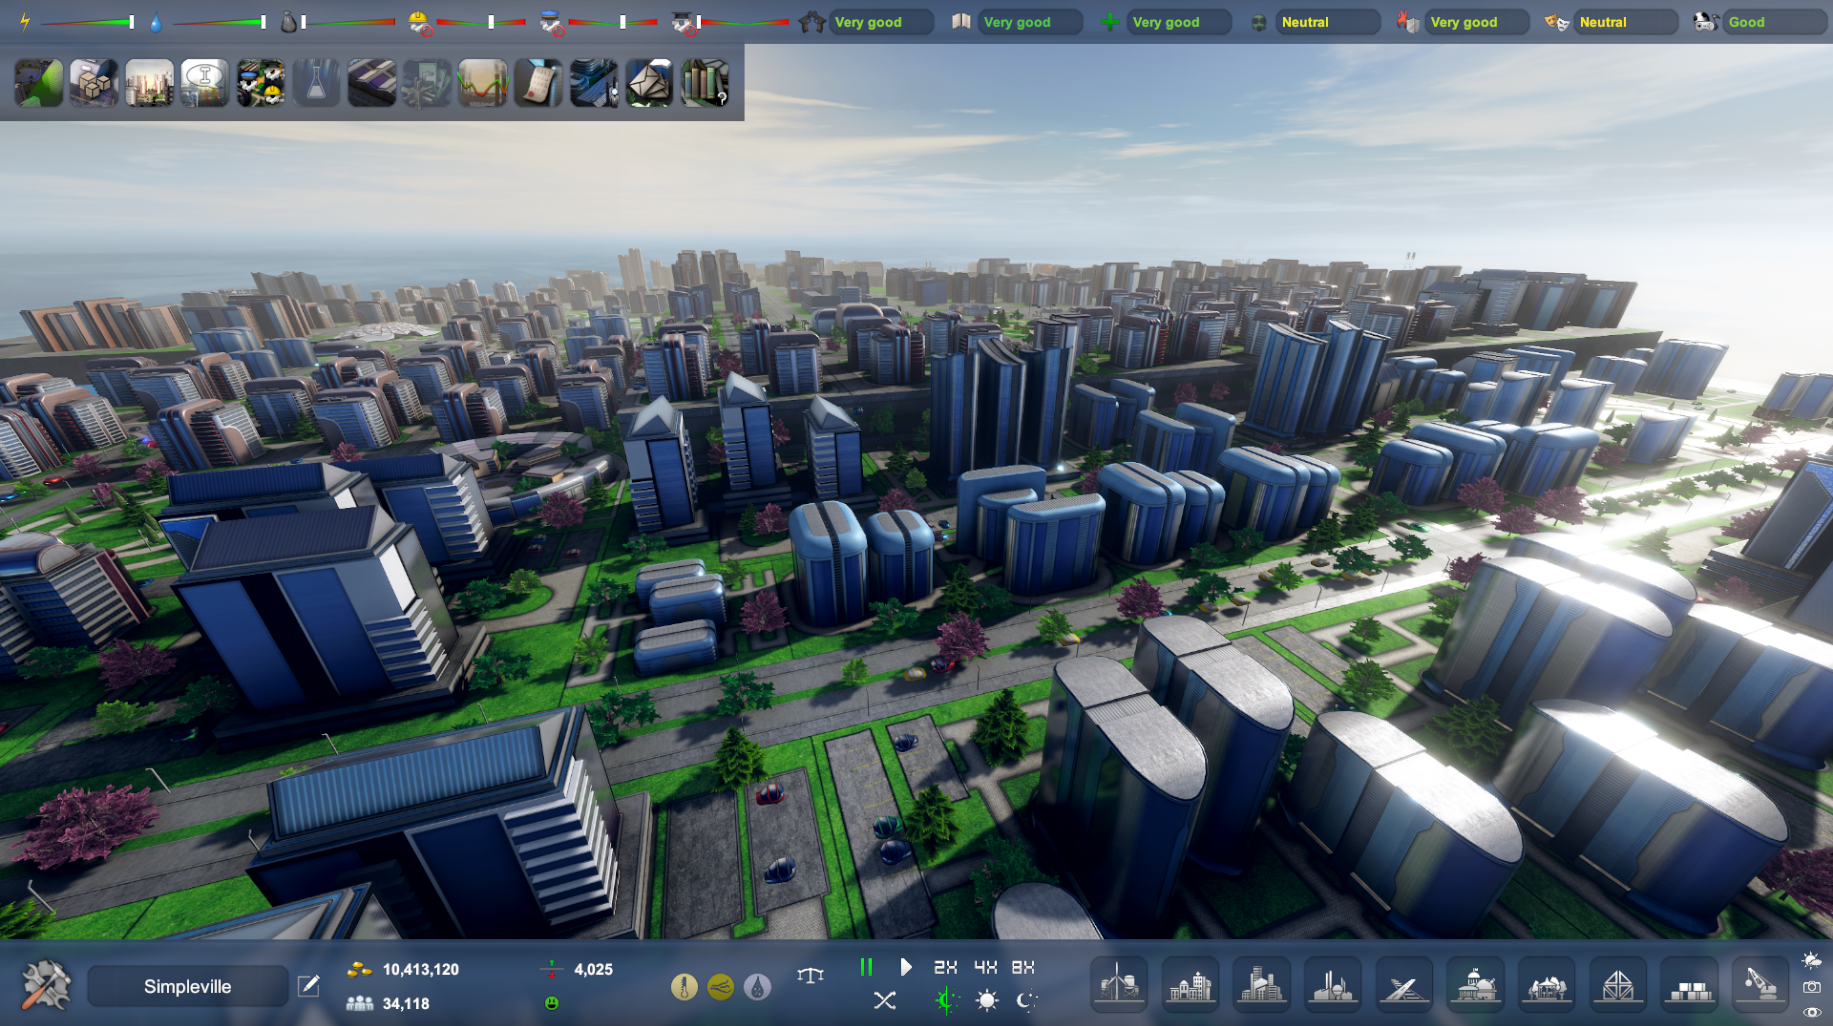Image resolution: width=1833 pixels, height=1026 pixels.
Task: Open the blocks foundation build menu
Action: [x=1690, y=984]
